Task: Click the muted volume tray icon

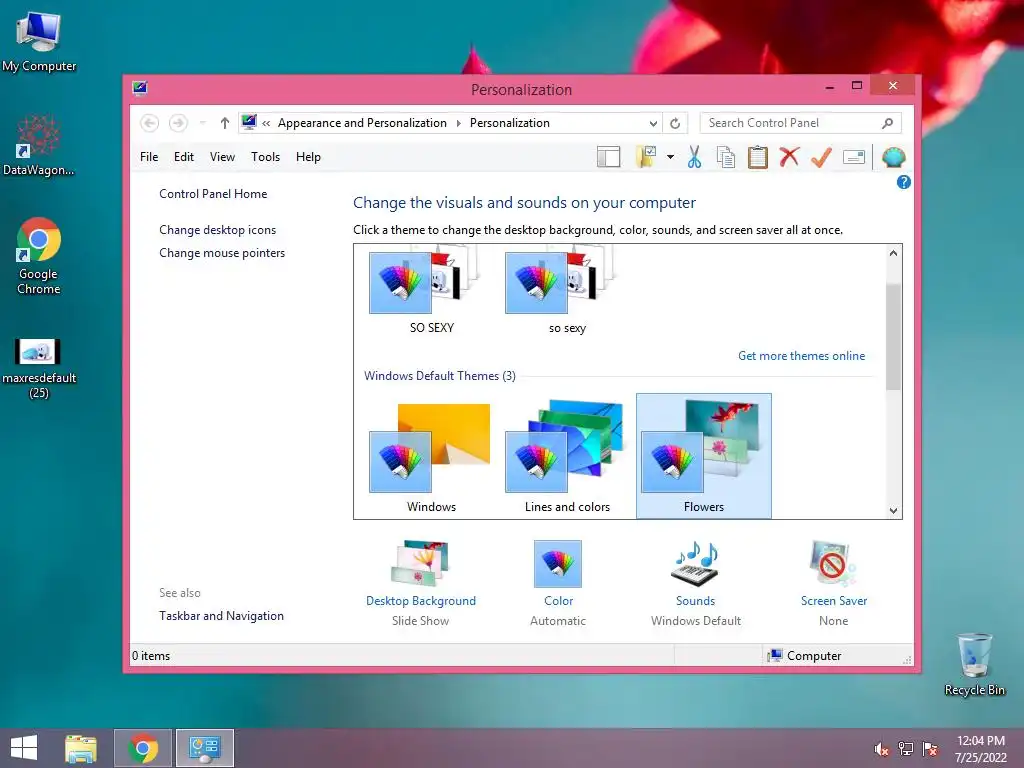Action: pos(881,749)
